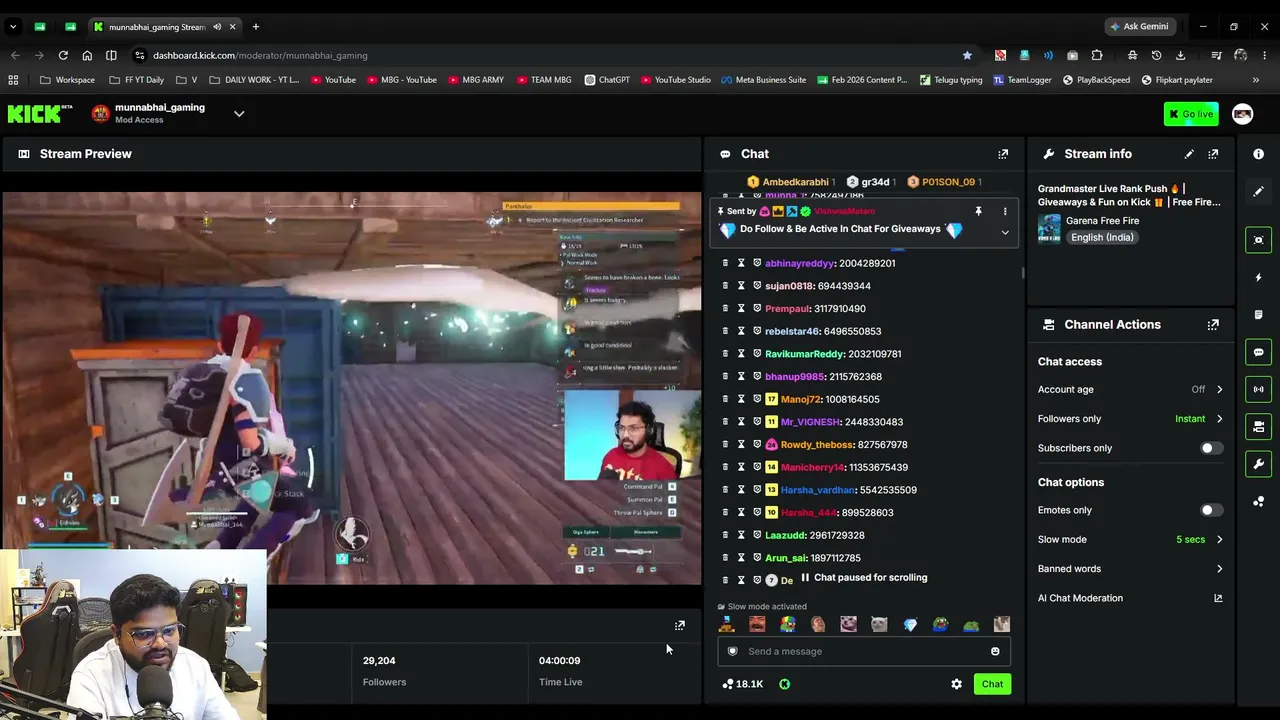Ban user Prempaul with shield icon
Screen dimensions: 1280x720
(x=757, y=309)
